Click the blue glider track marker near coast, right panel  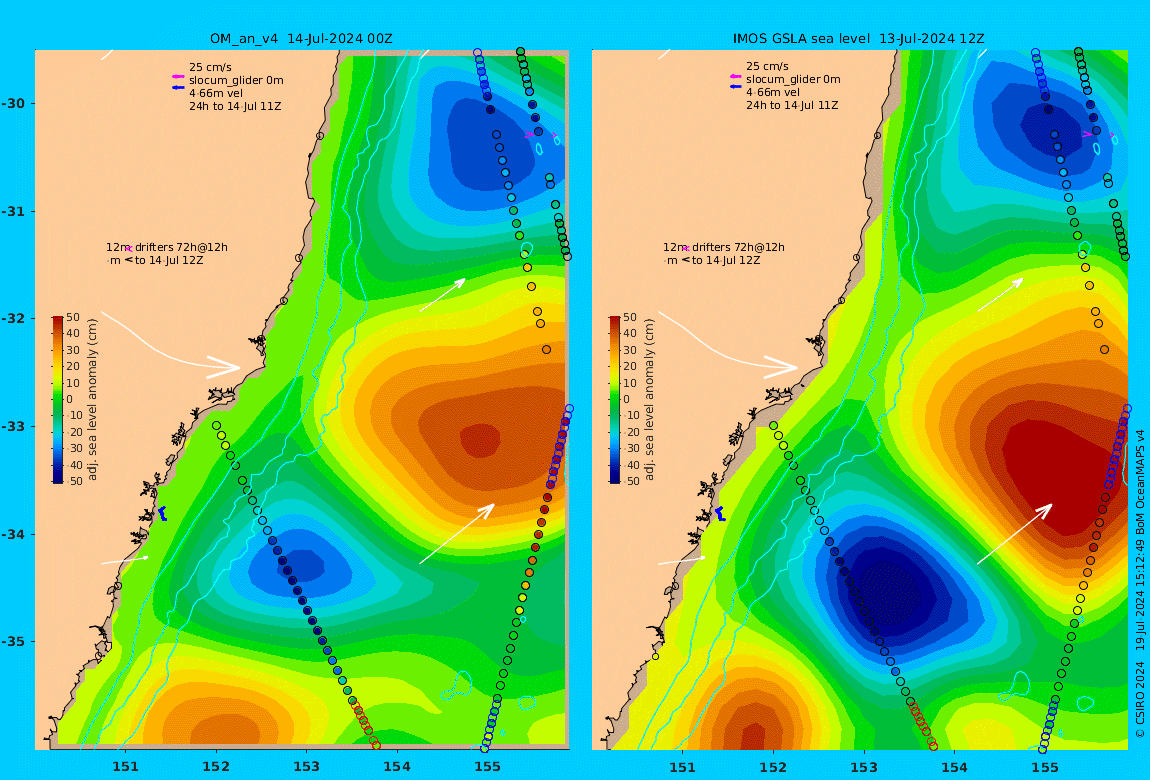[719, 513]
